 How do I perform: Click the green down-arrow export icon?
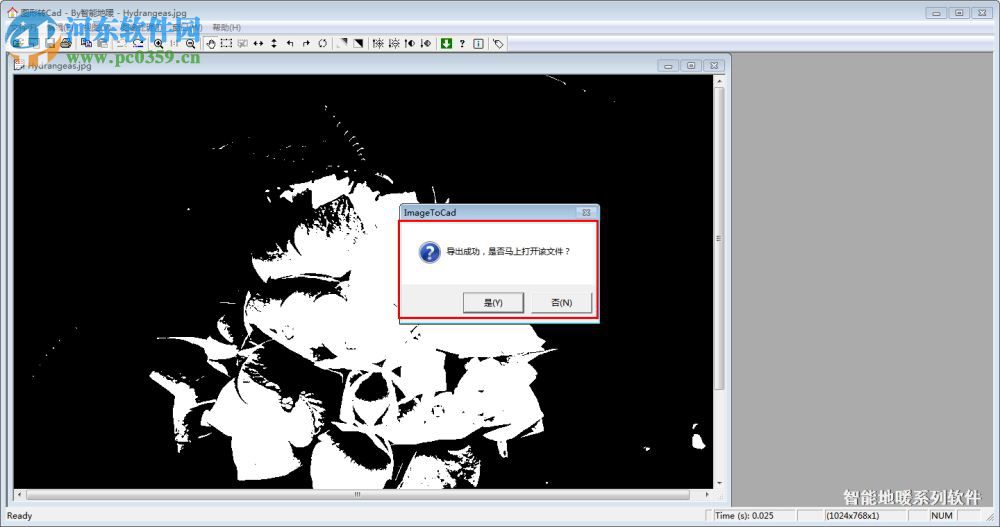click(446, 43)
